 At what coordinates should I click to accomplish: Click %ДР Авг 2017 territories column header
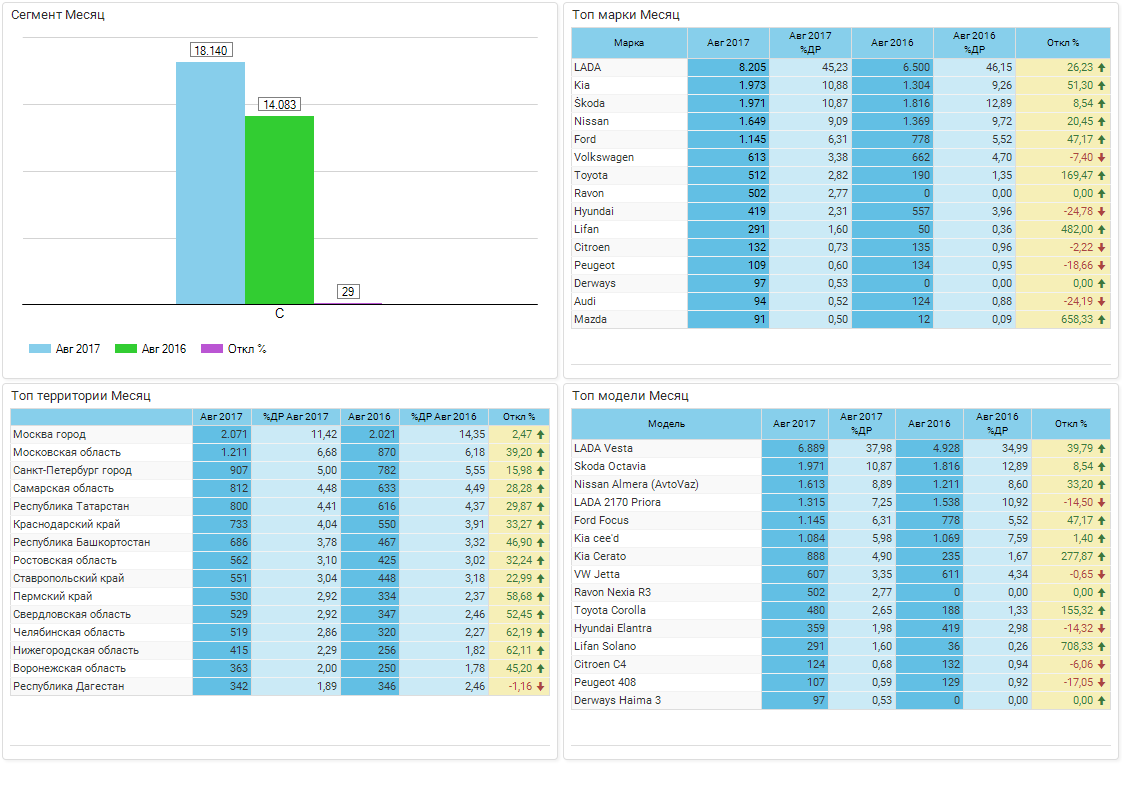[x=296, y=417]
